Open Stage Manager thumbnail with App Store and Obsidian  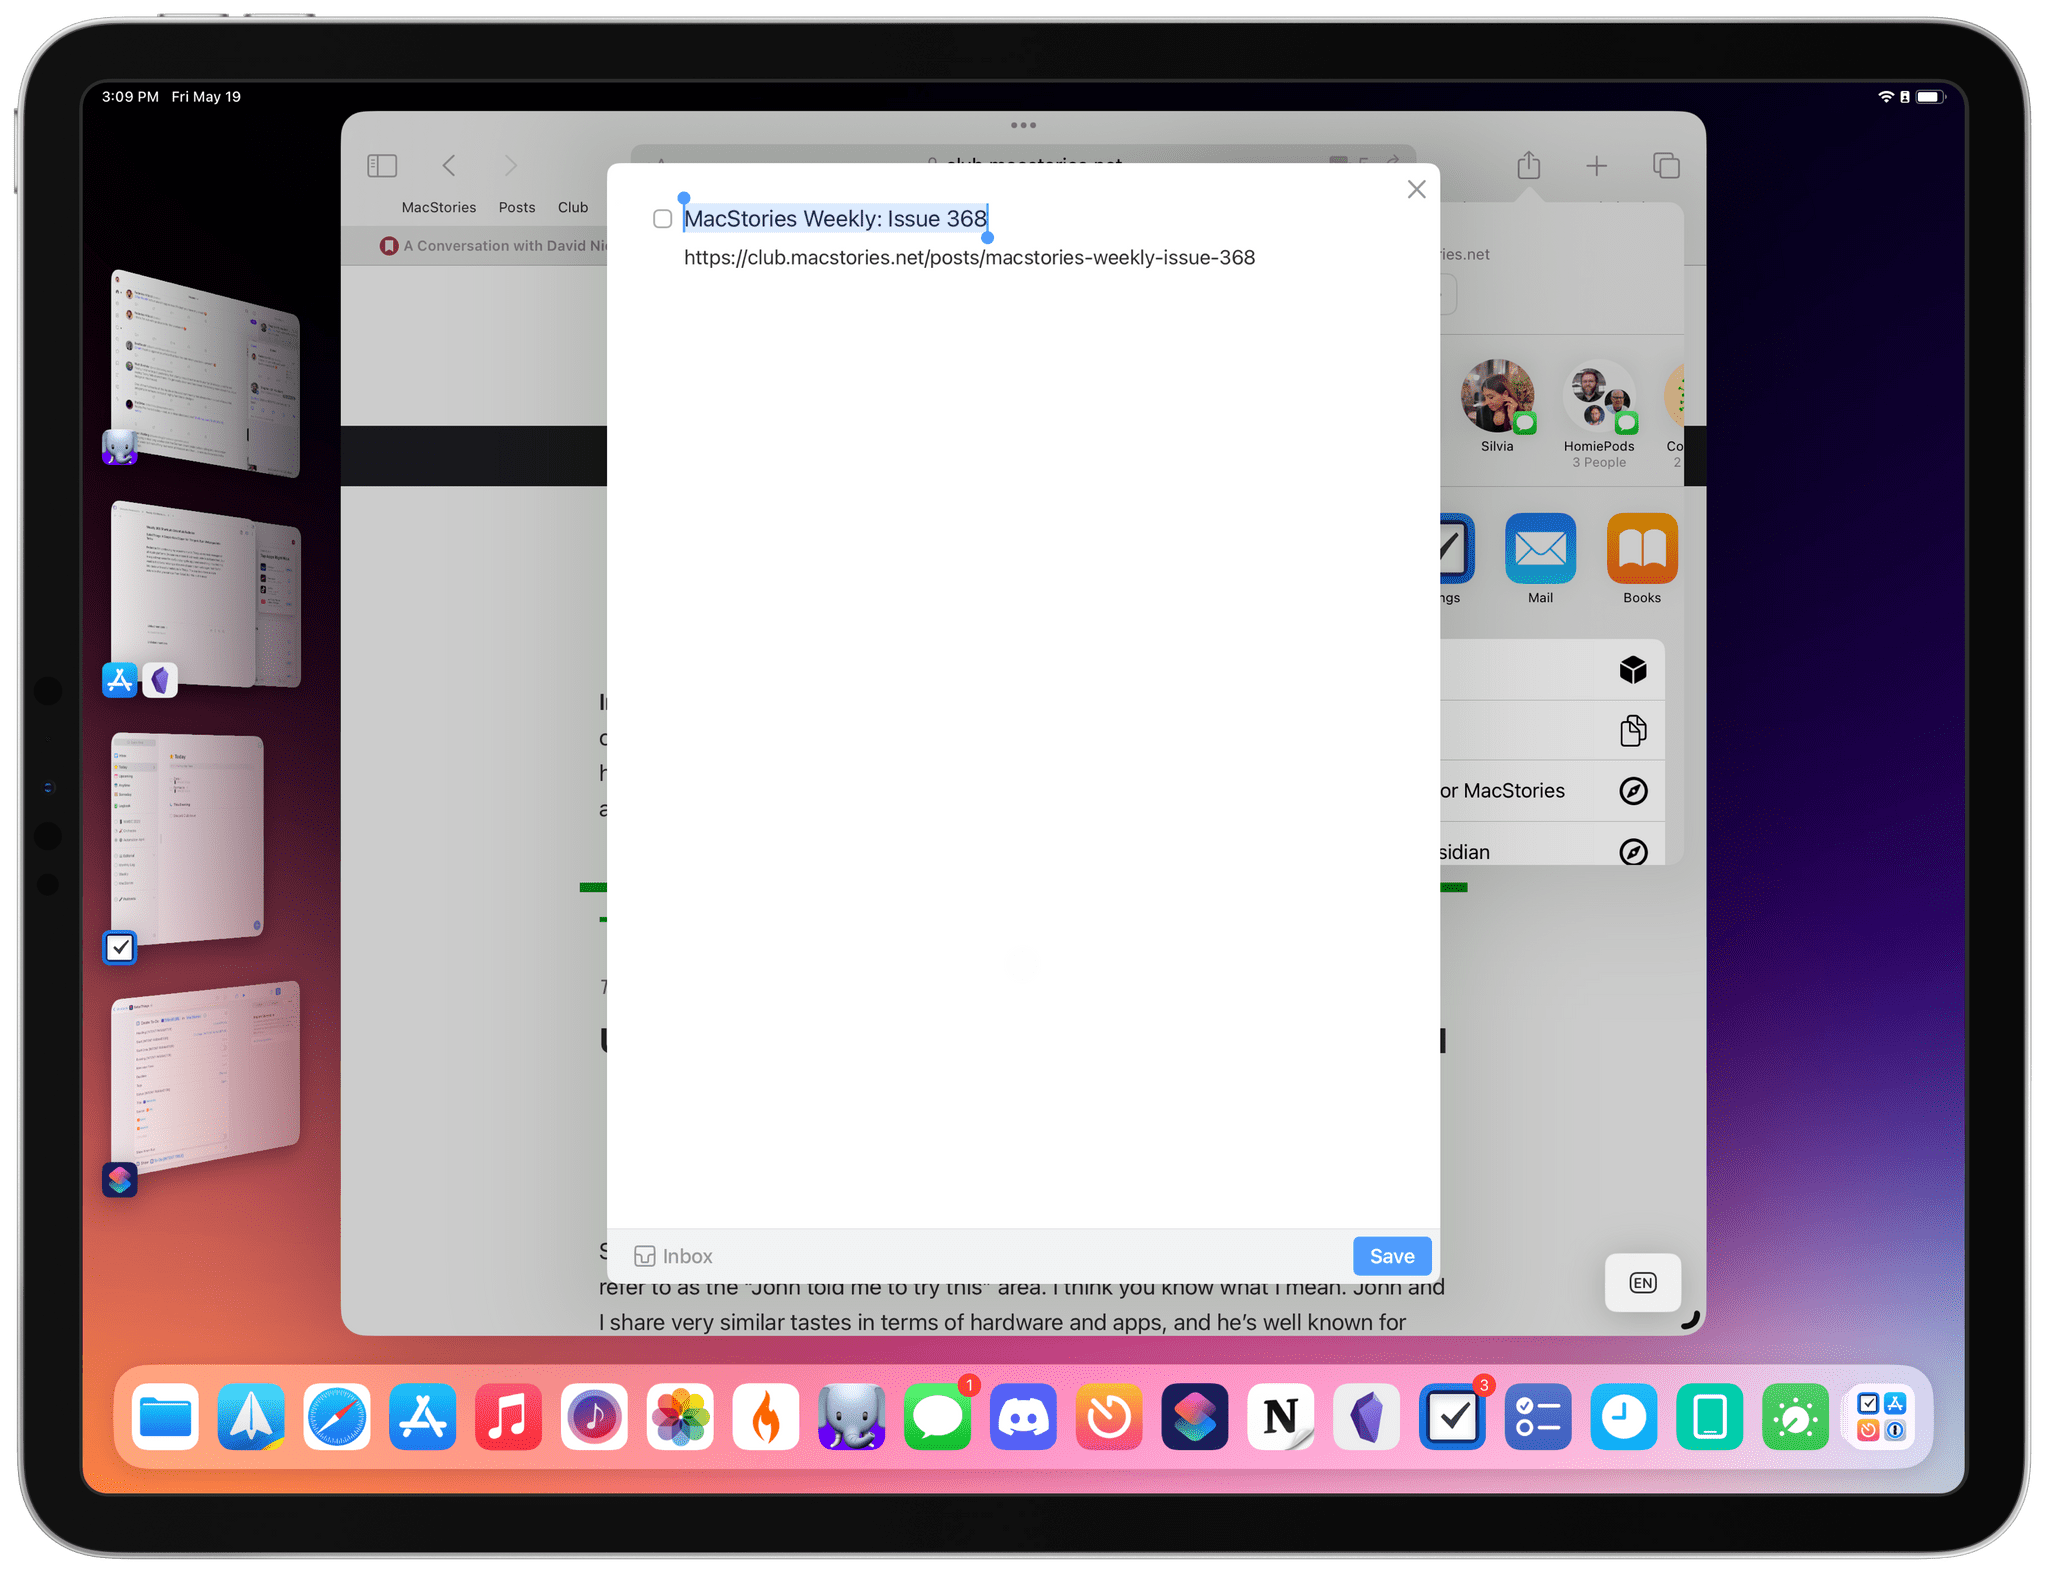pos(205,596)
